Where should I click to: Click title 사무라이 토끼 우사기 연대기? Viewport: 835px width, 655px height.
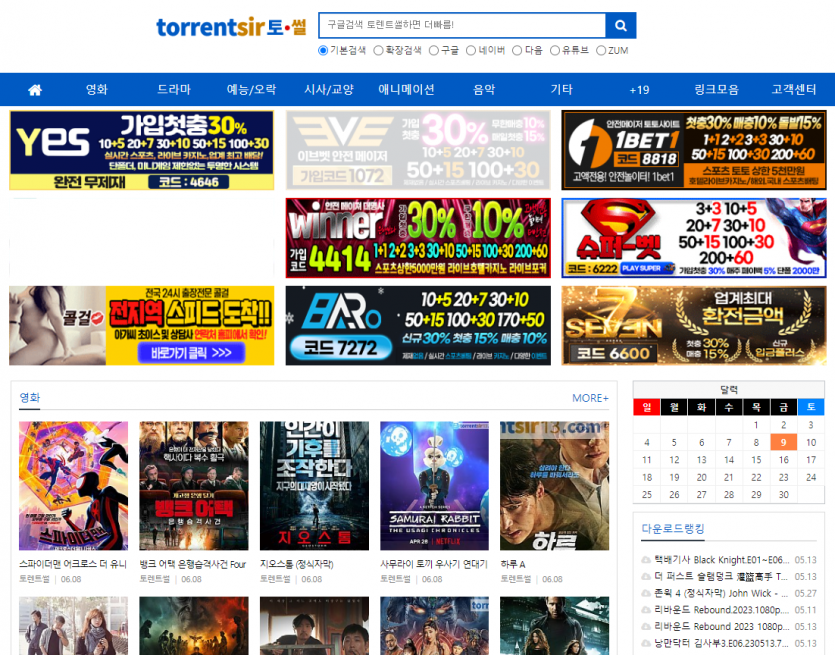[434, 564]
